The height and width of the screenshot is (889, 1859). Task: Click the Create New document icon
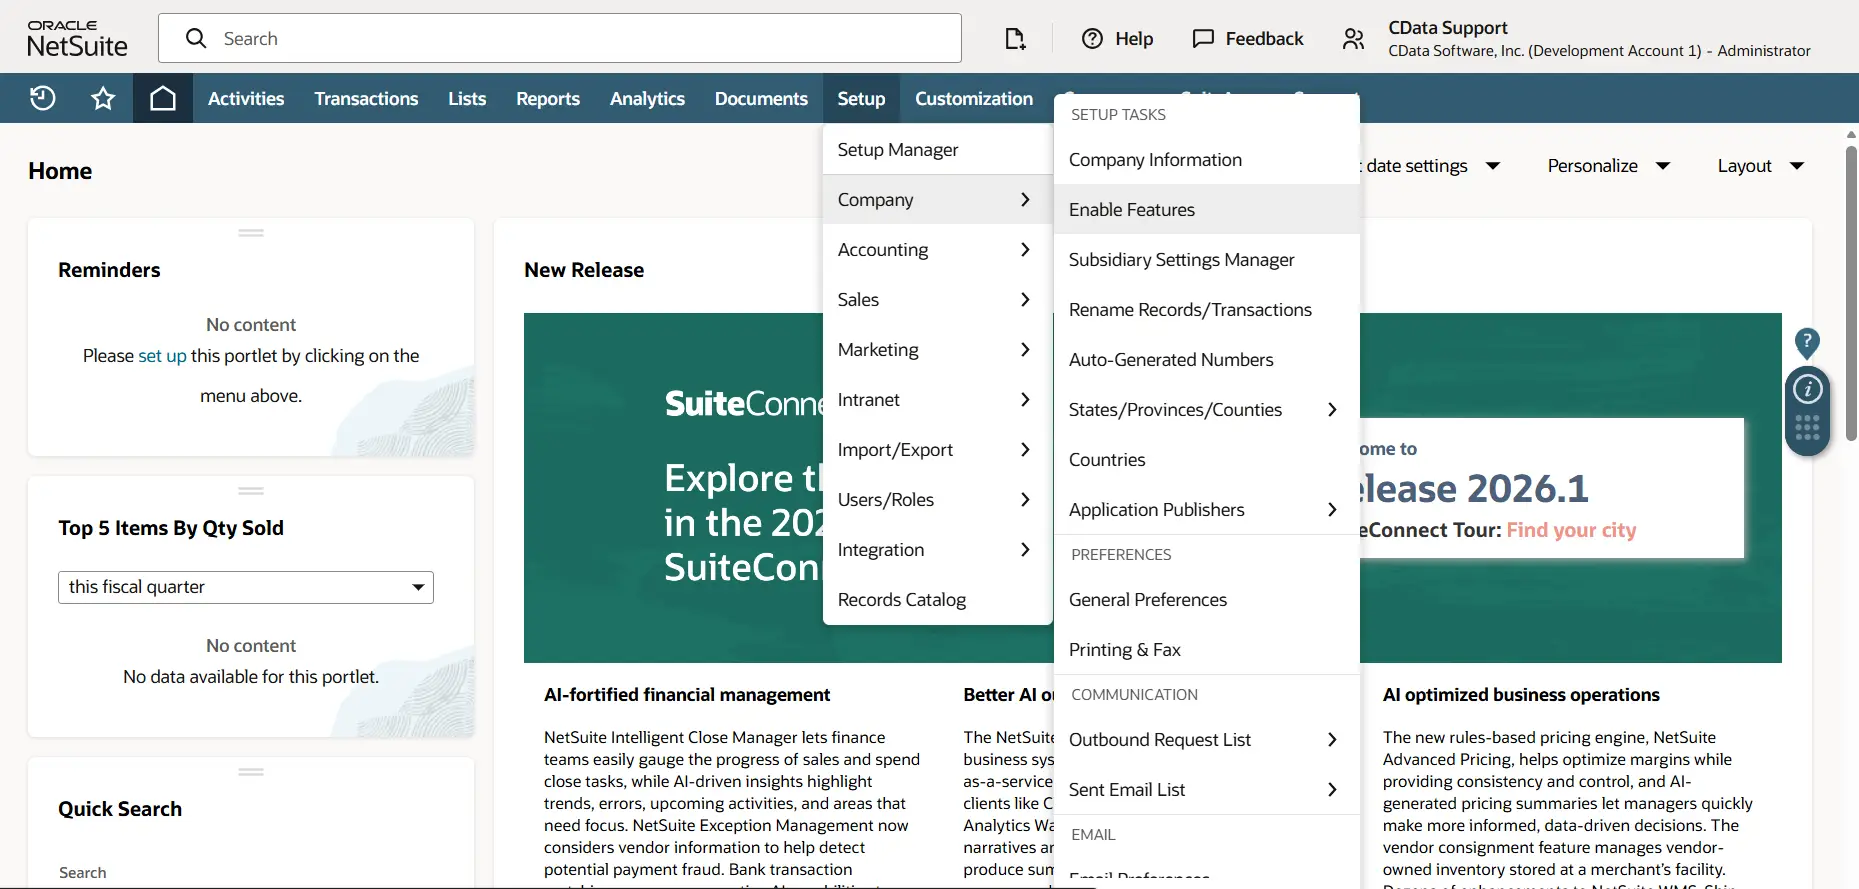pos(1015,39)
